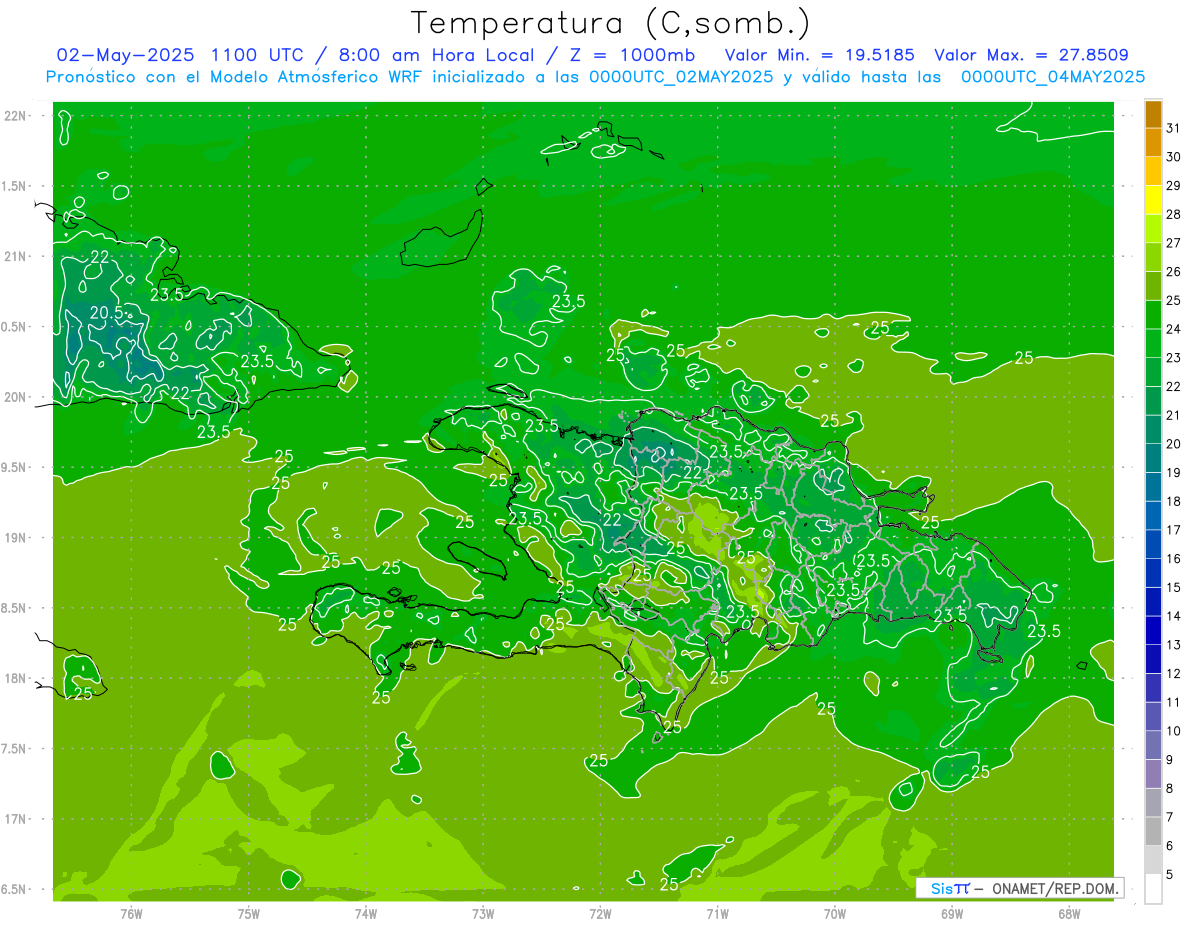
Task: Click the "71W" longitude axis label
Action: click(x=717, y=913)
